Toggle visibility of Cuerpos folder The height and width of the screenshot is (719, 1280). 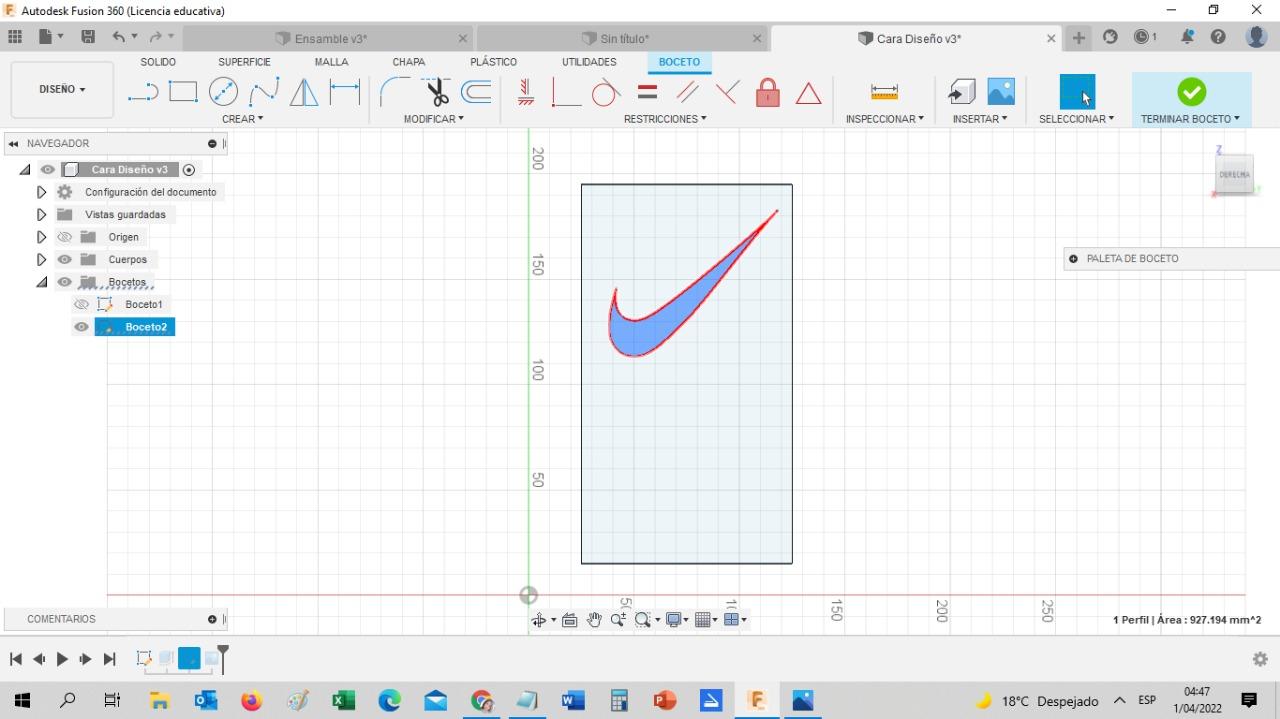(x=65, y=260)
